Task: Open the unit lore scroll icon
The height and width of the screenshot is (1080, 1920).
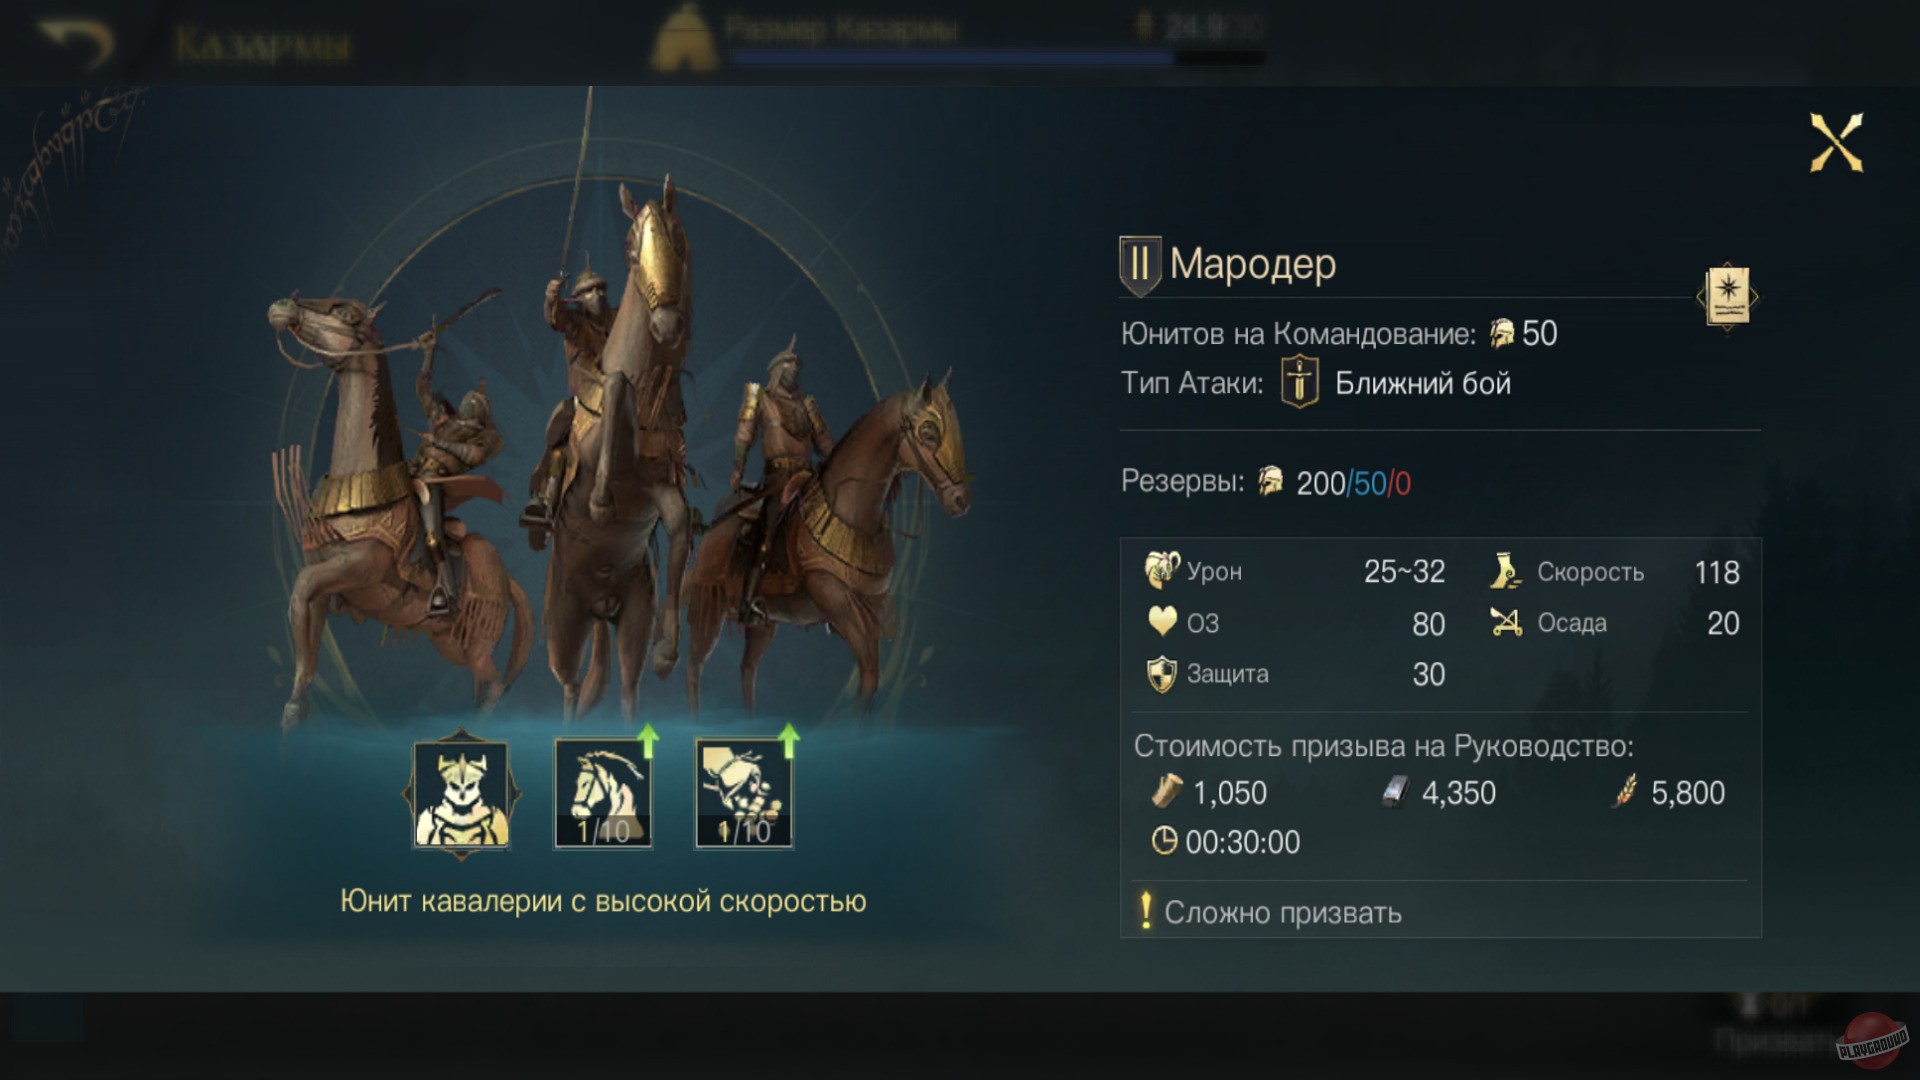Action: pyautogui.click(x=1727, y=296)
